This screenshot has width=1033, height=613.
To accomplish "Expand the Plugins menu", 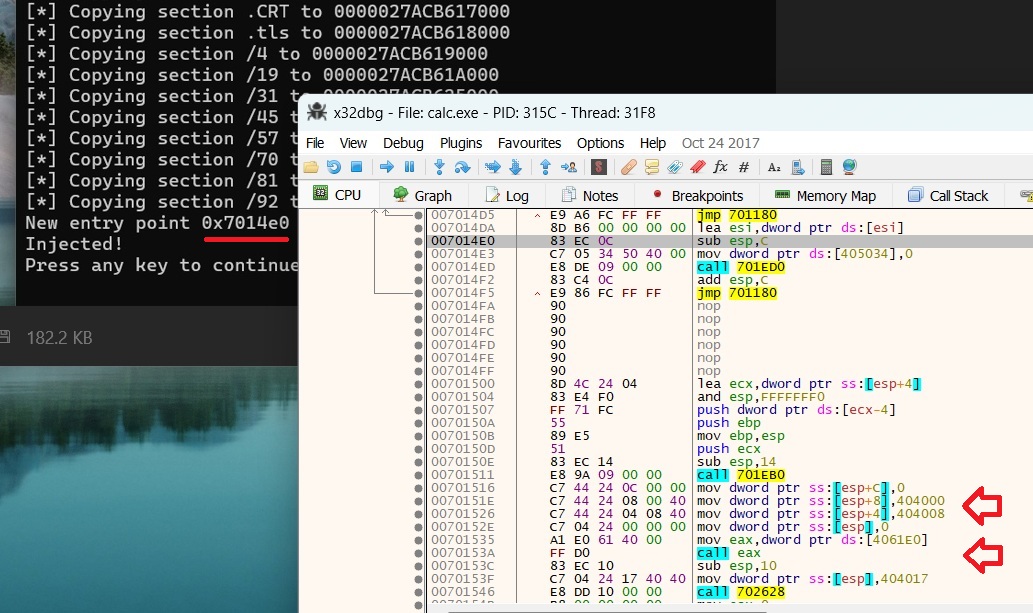I will pos(461,143).
